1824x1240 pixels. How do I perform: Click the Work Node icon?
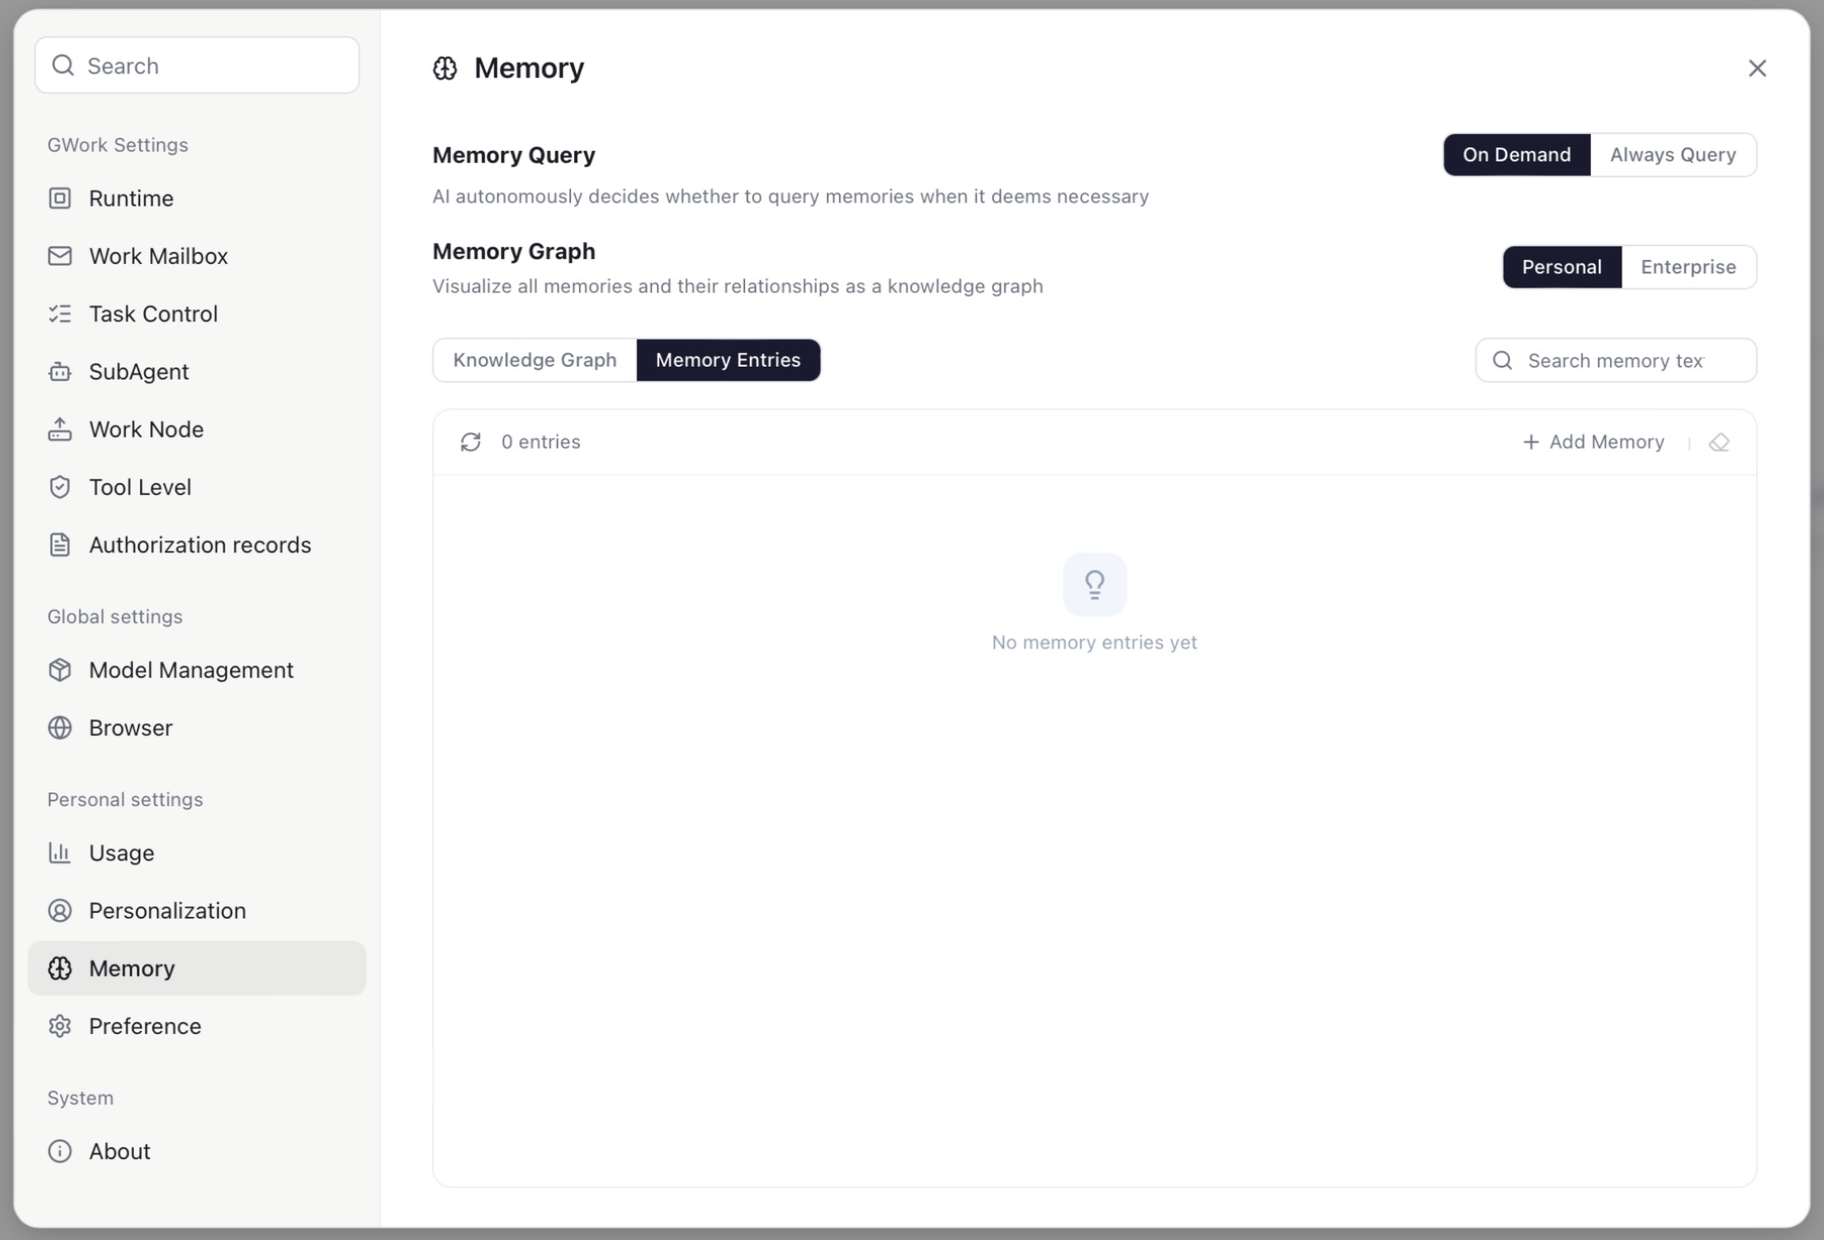coord(60,429)
